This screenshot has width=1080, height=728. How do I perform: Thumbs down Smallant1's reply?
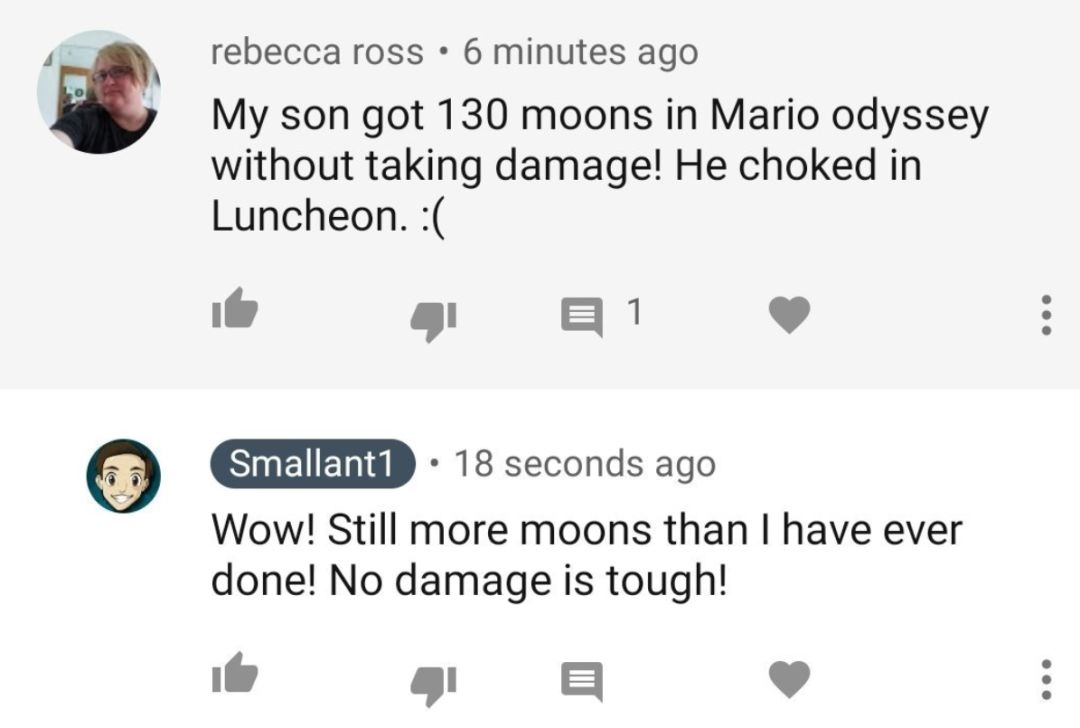(433, 684)
